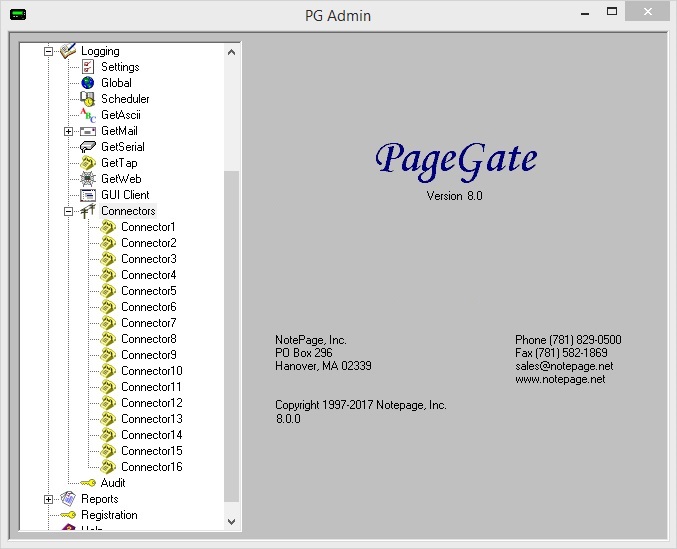
Task: Select Connector10 in the tree
Action: [x=152, y=371]
